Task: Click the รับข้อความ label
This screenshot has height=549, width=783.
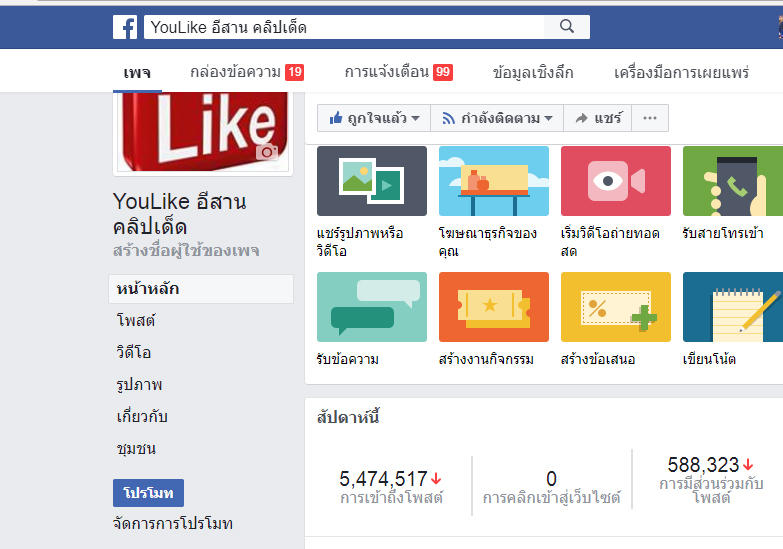Action: (x=348, y=359)
